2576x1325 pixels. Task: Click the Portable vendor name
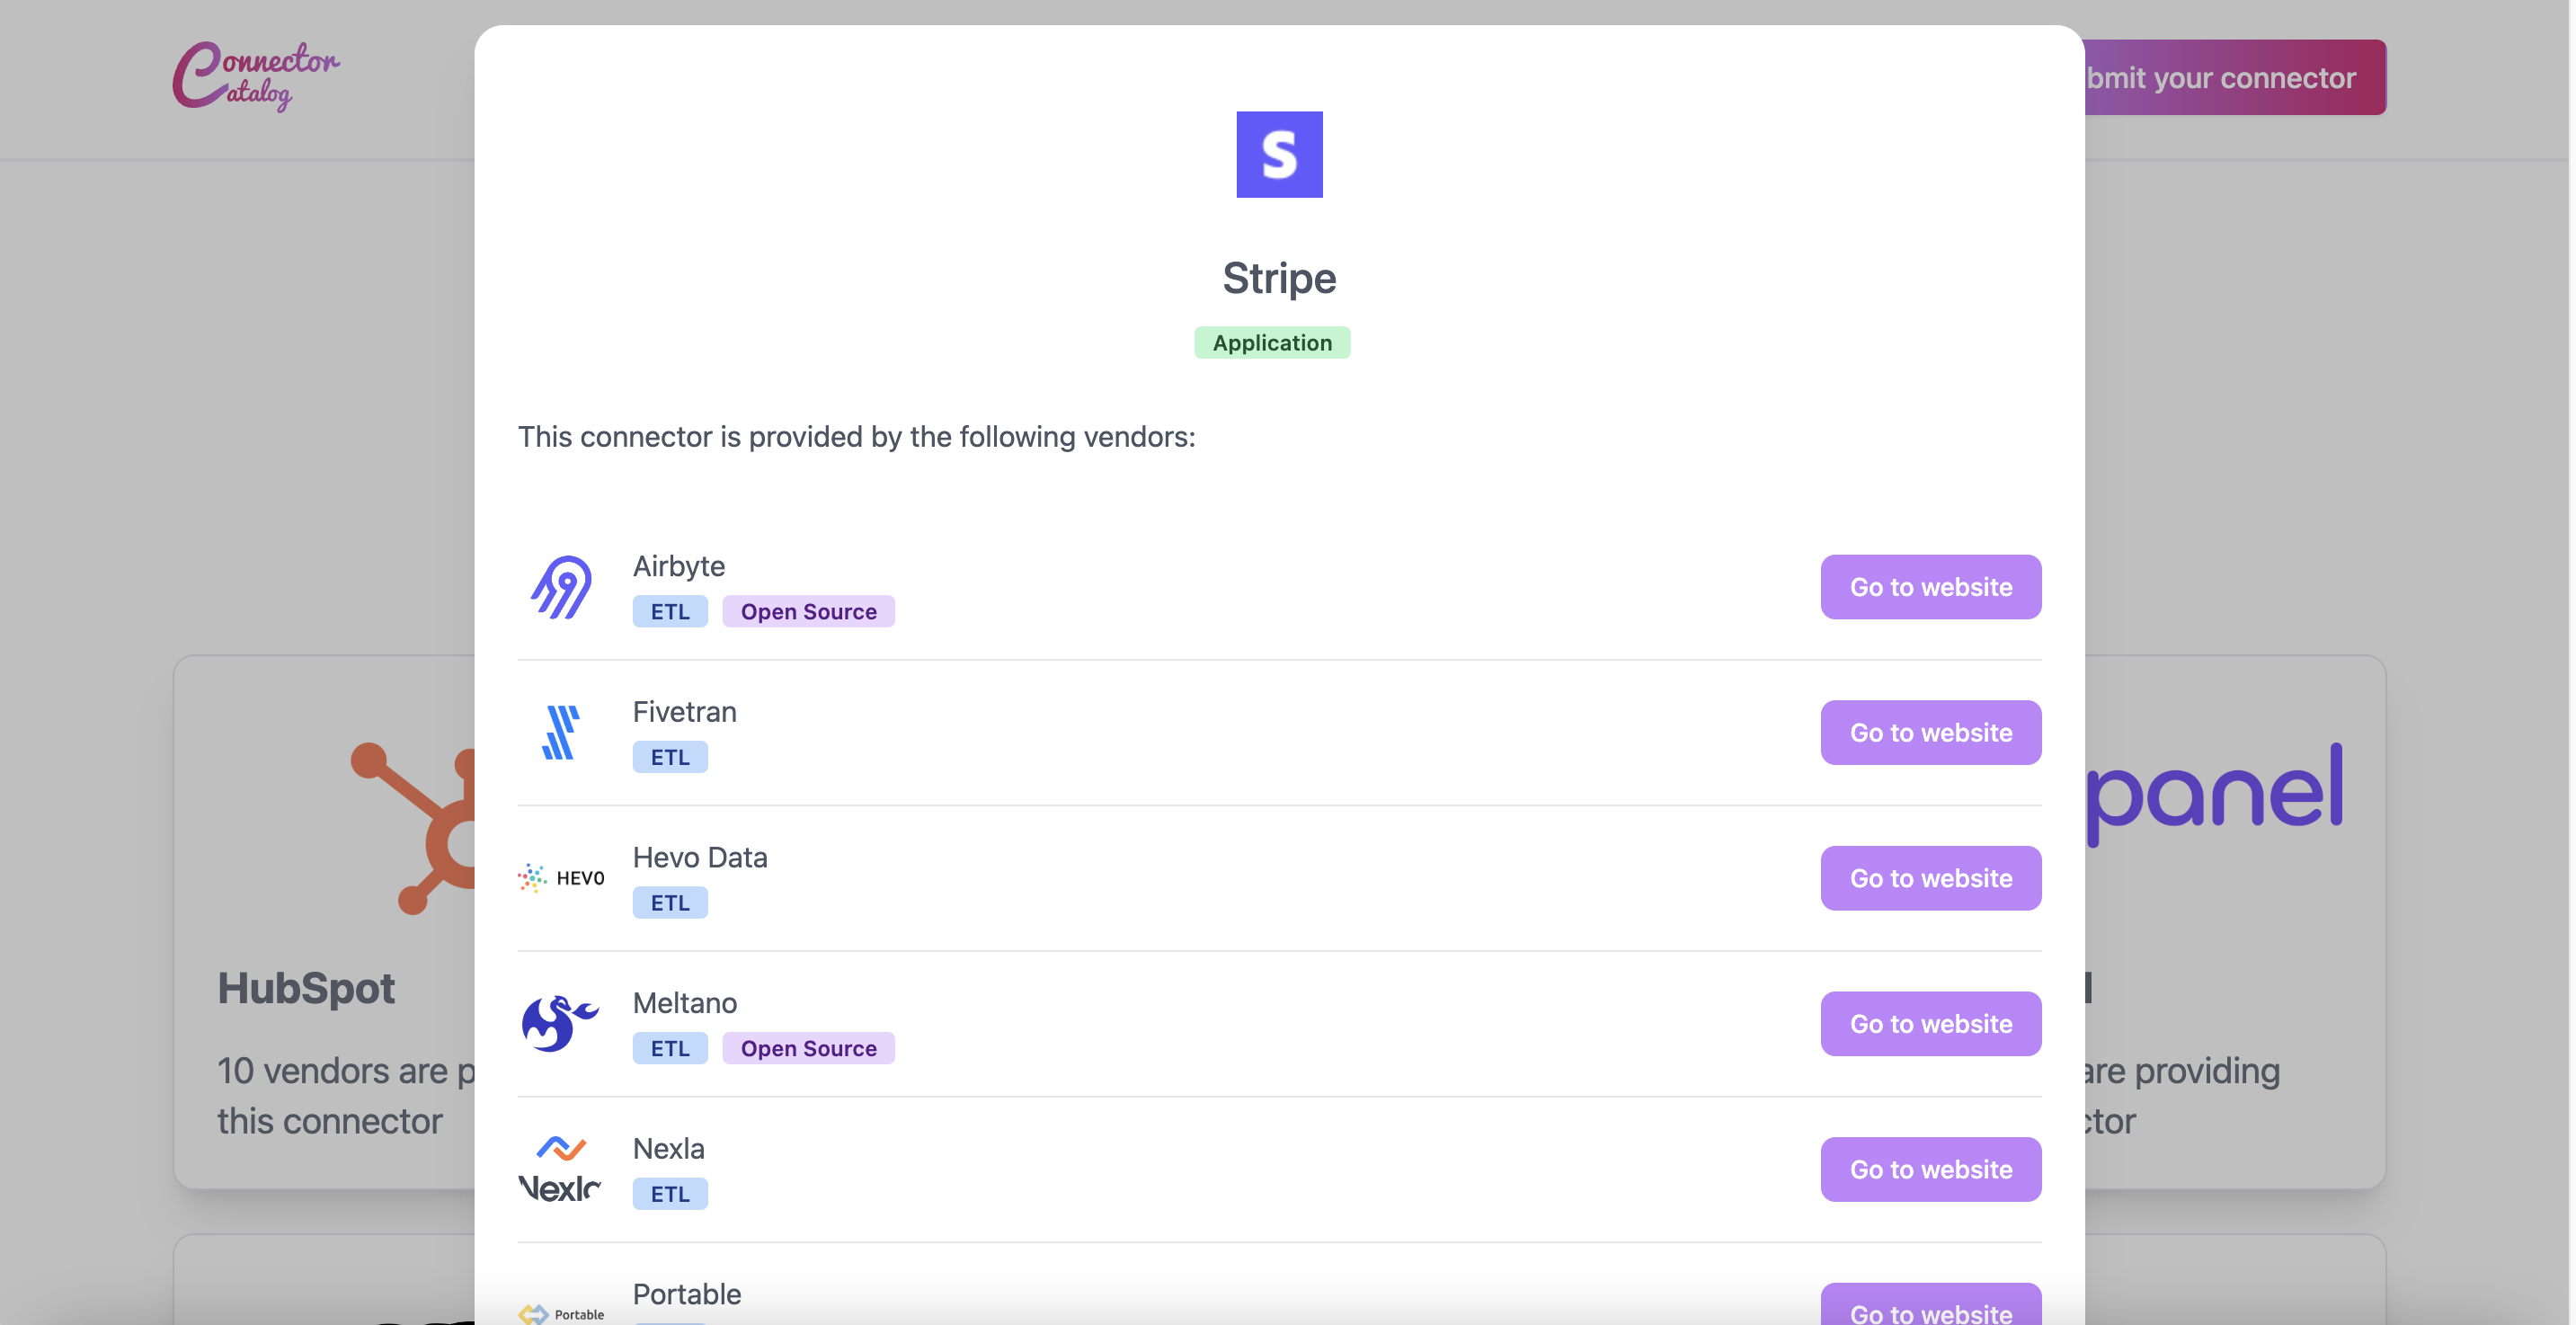[687, 1294]
